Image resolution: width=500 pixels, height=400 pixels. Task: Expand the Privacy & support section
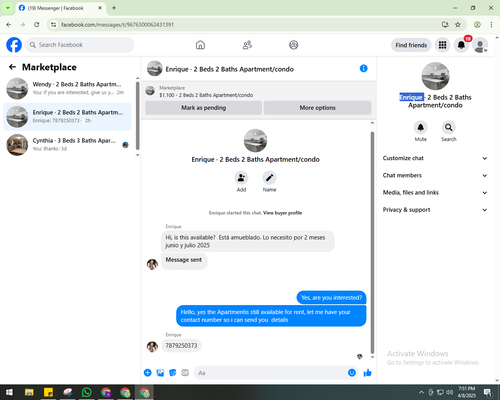435,210
